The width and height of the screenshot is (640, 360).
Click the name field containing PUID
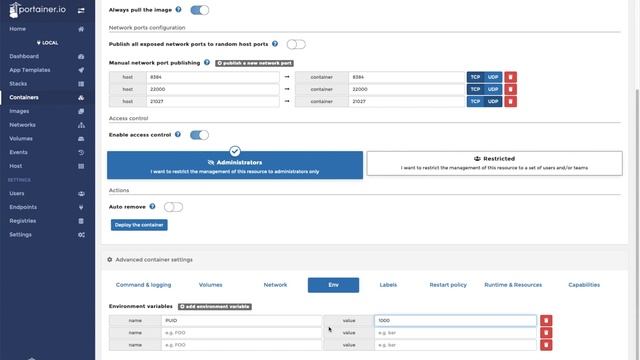pos(242,321)
